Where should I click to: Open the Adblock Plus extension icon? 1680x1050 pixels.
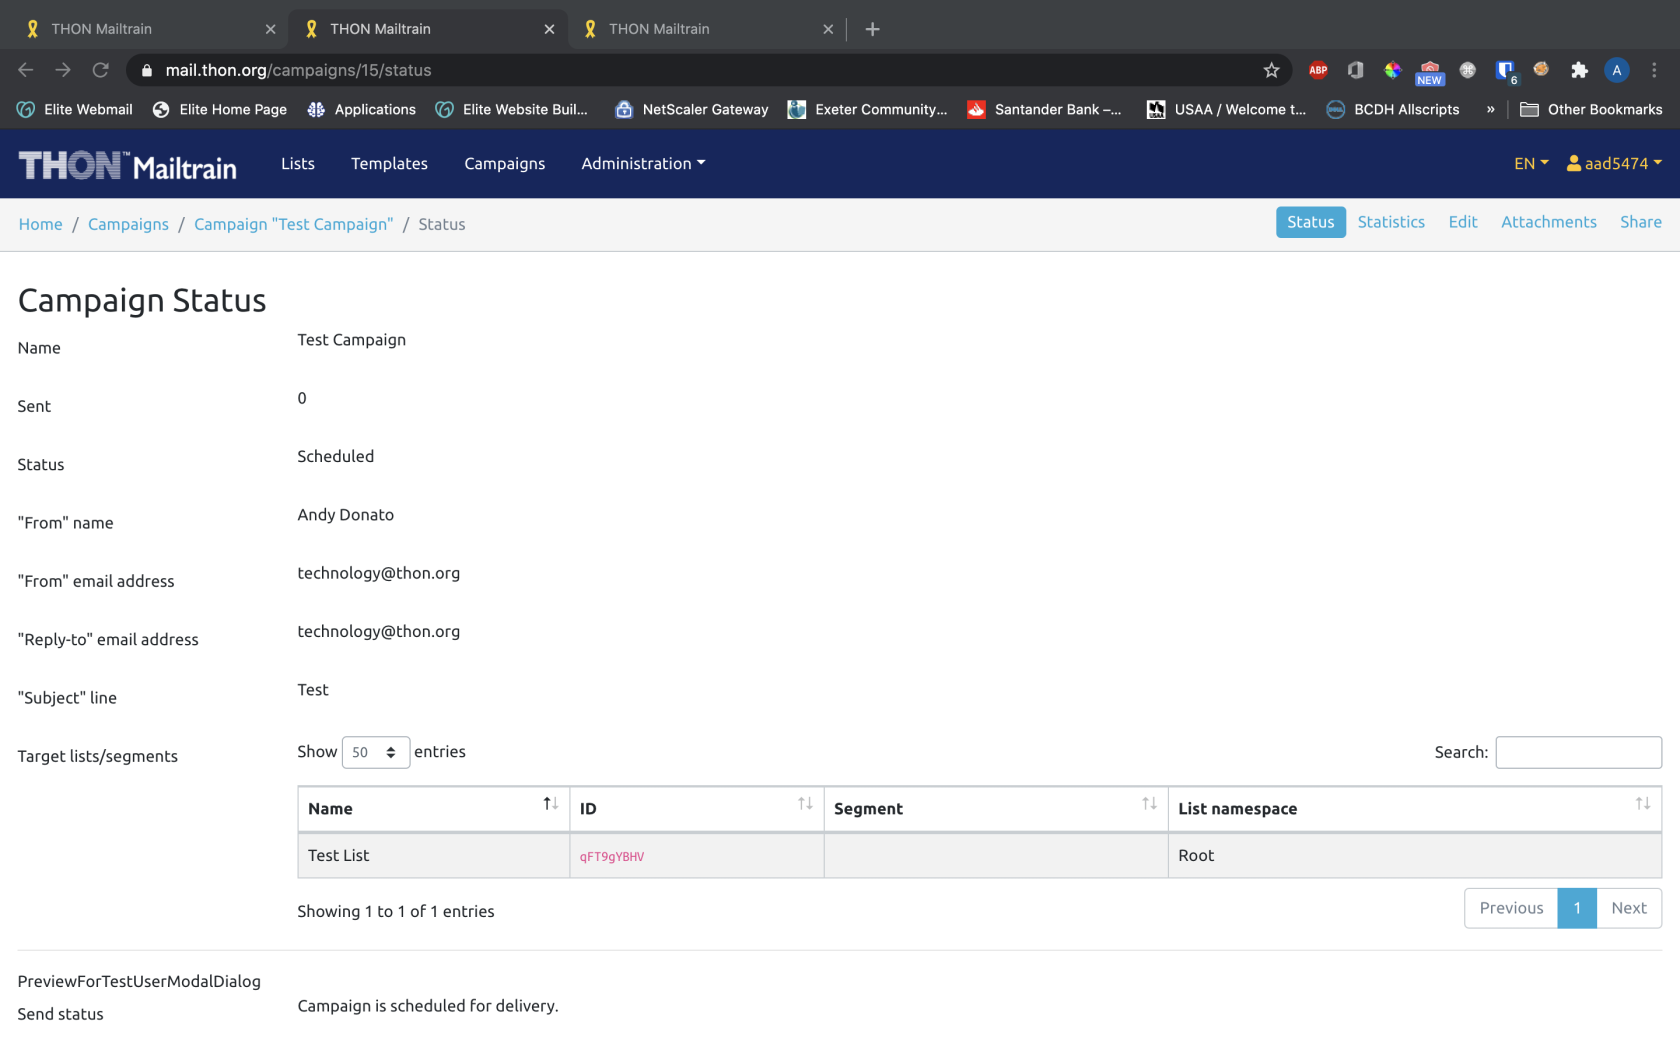coord(1318,70)
